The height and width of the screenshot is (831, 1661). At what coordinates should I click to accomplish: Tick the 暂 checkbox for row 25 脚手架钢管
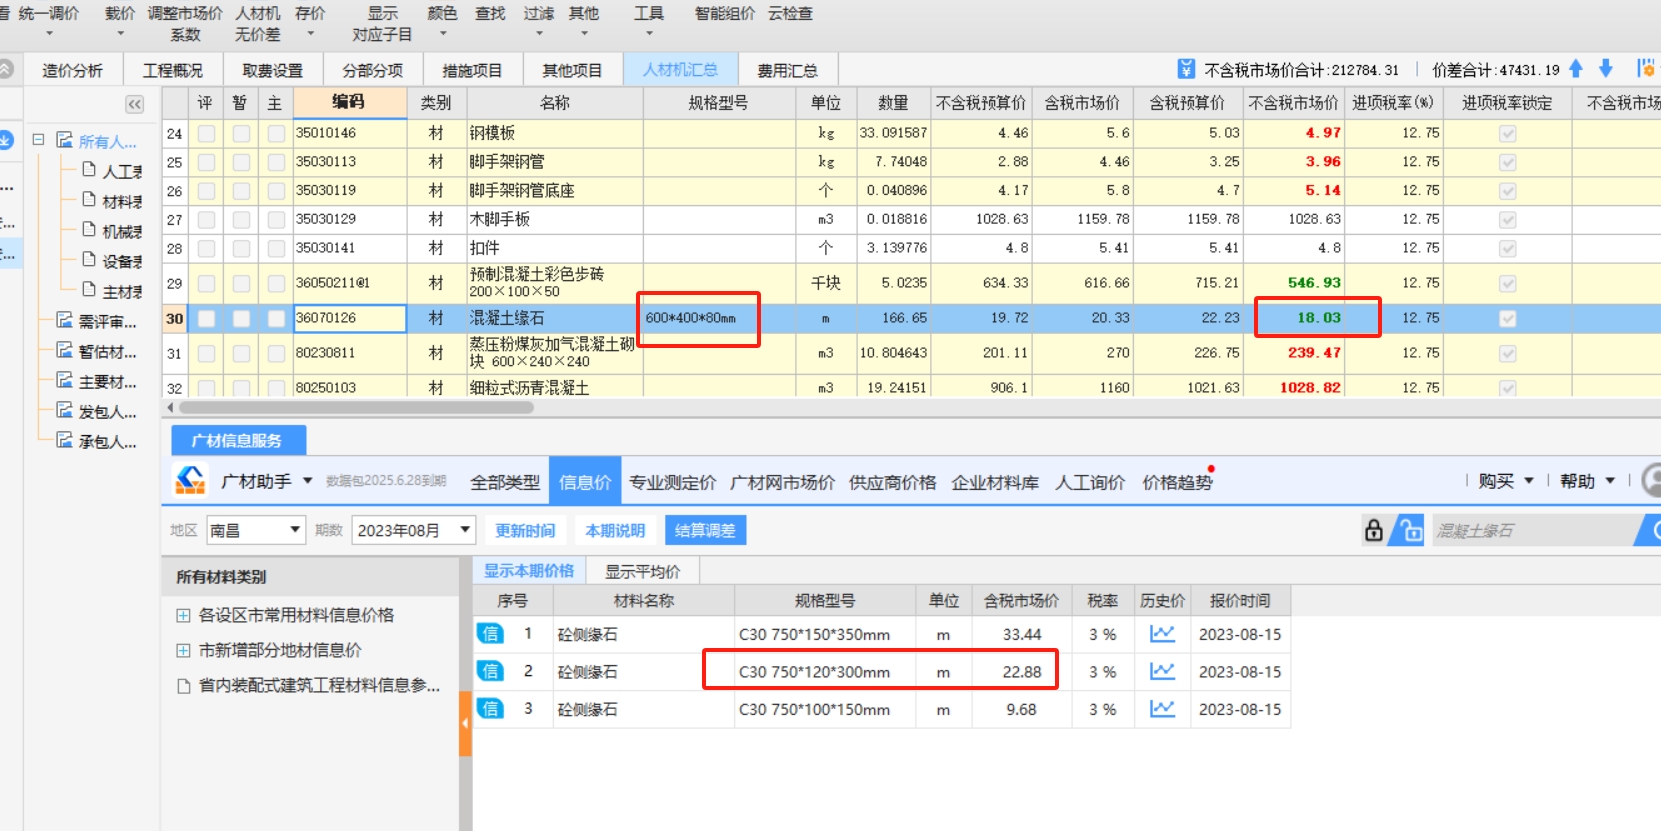[x=241, y=162]
